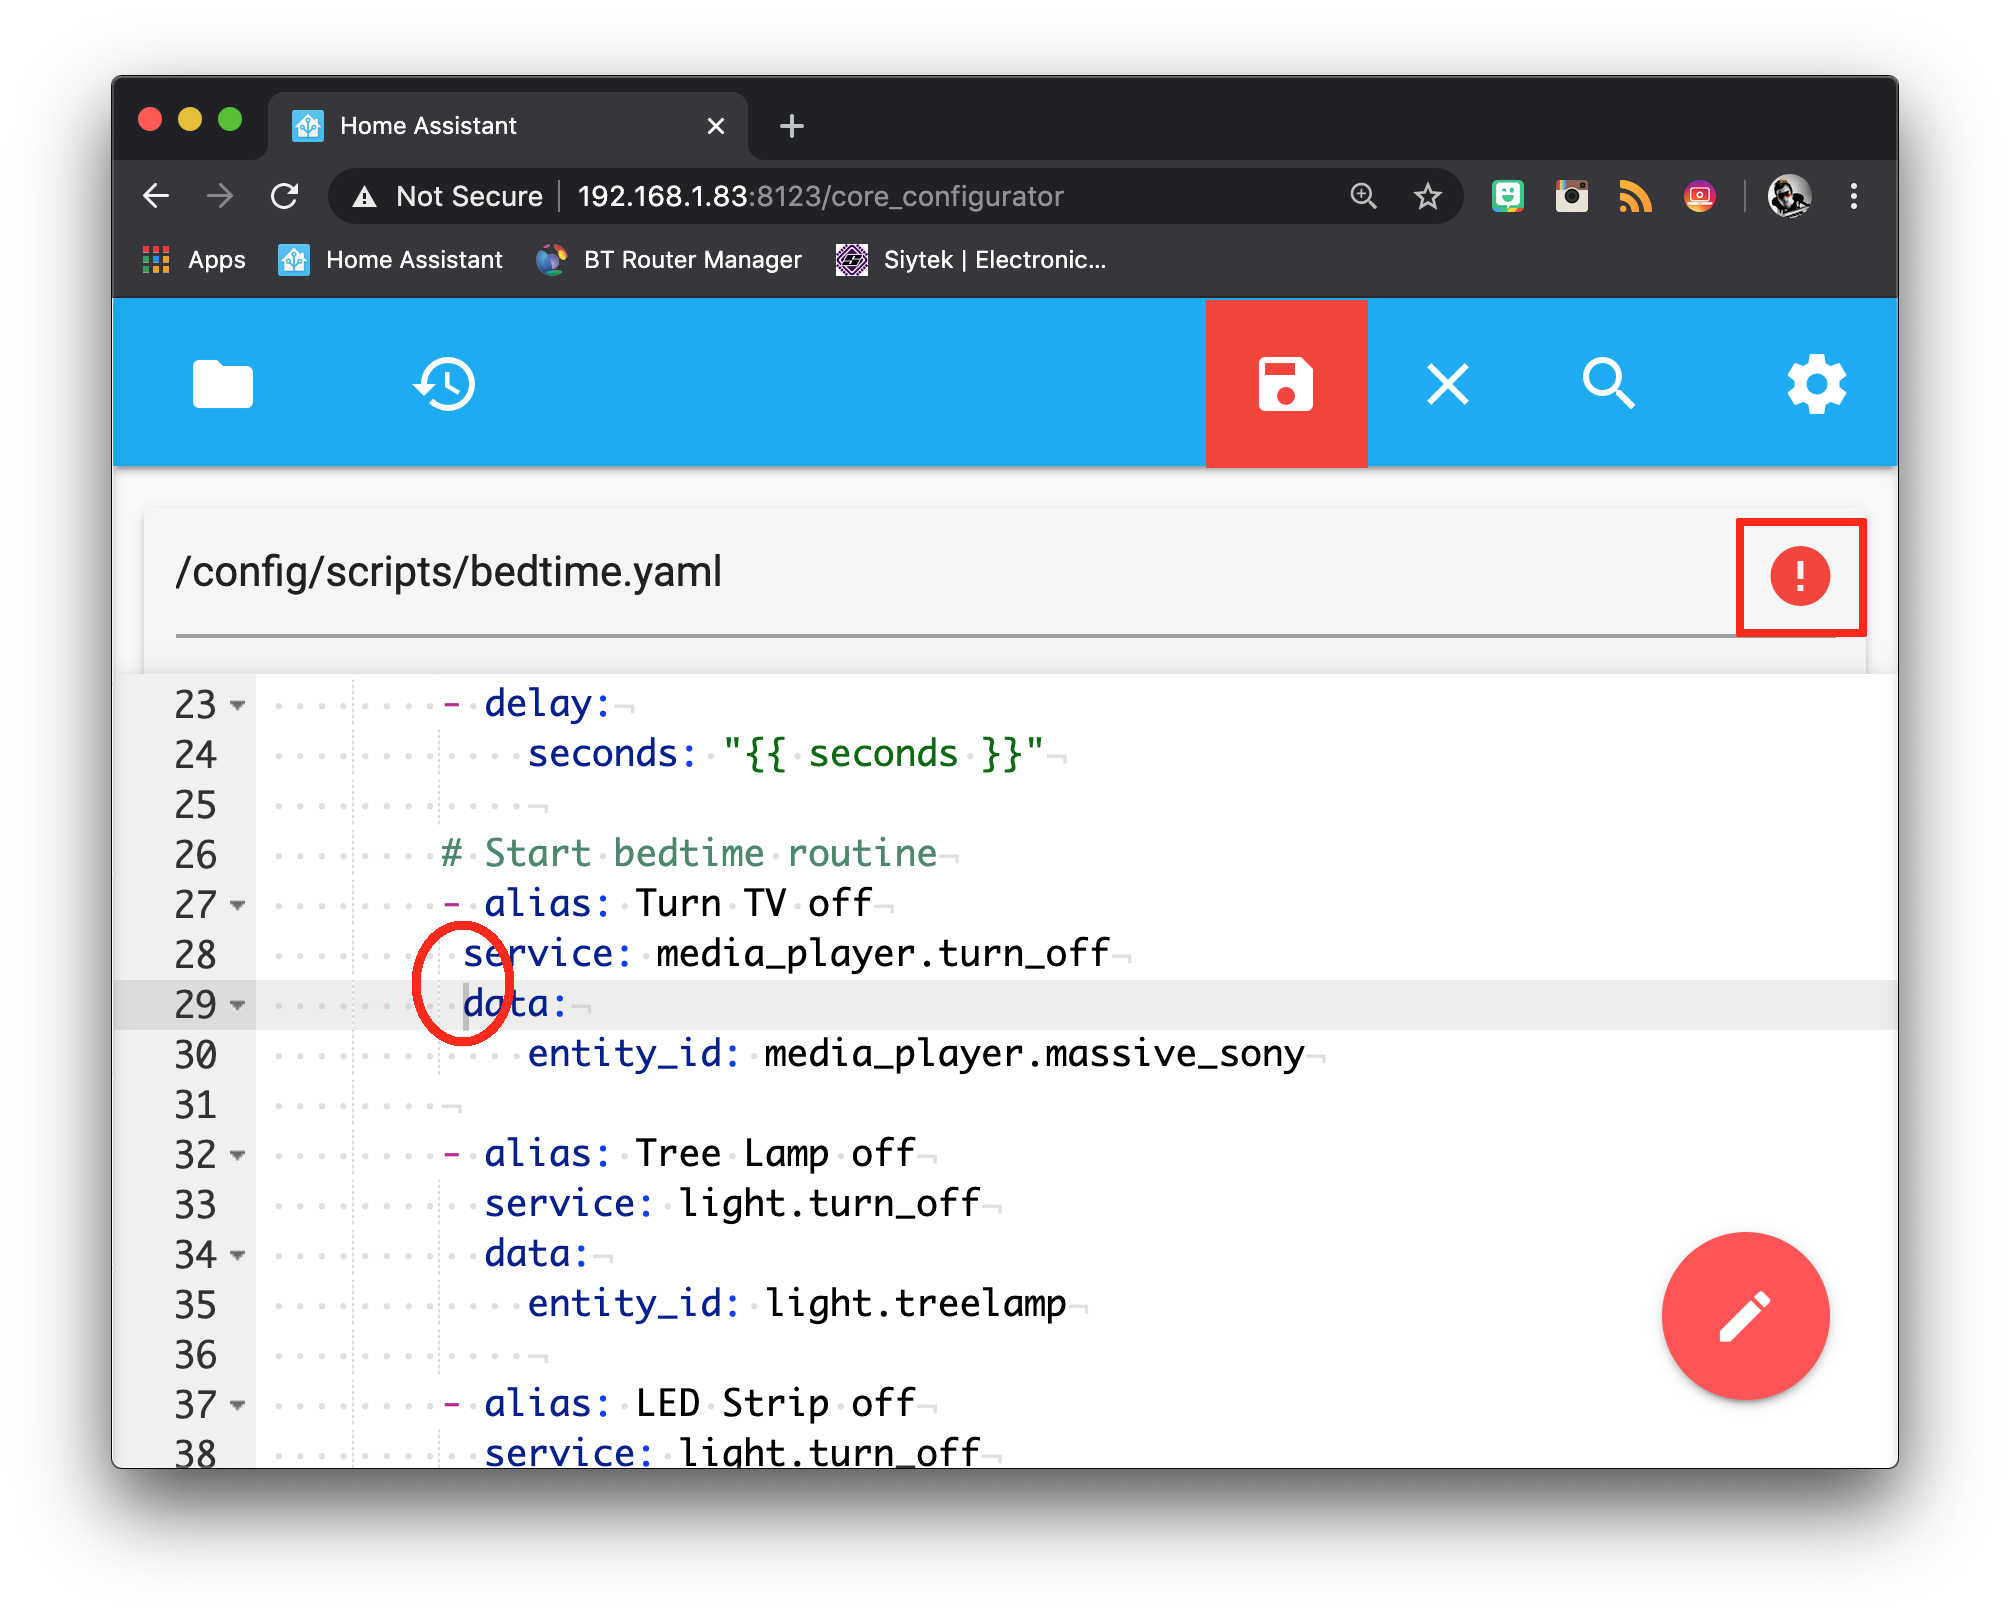Screen dimensions: 2010x1616
Task: Bookmark the page with the star icon
Action: pos(1428,196)
